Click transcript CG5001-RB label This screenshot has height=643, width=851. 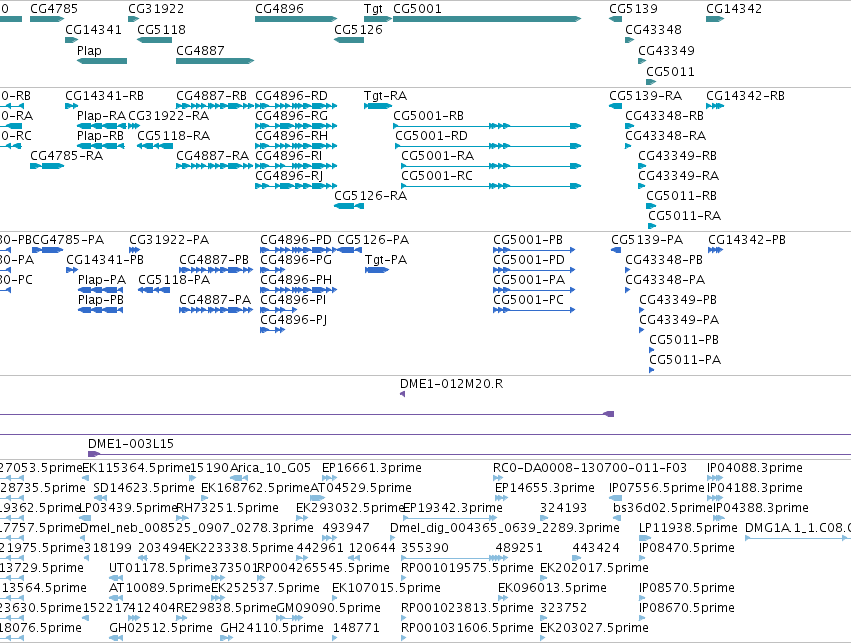tap(429, 116)
